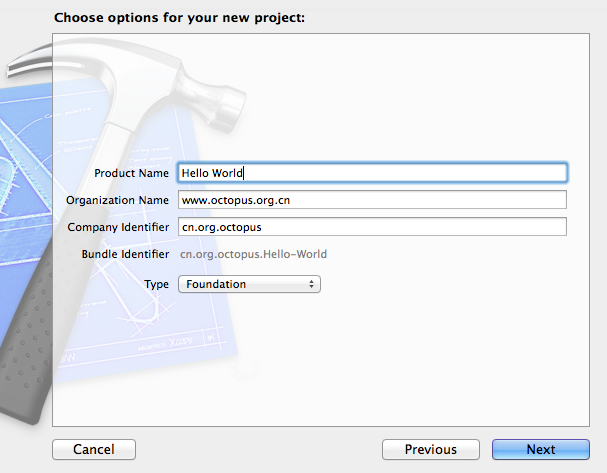The image size is (607, 473).
Task: Click the Product Name label
Action: tap(132, 173)
